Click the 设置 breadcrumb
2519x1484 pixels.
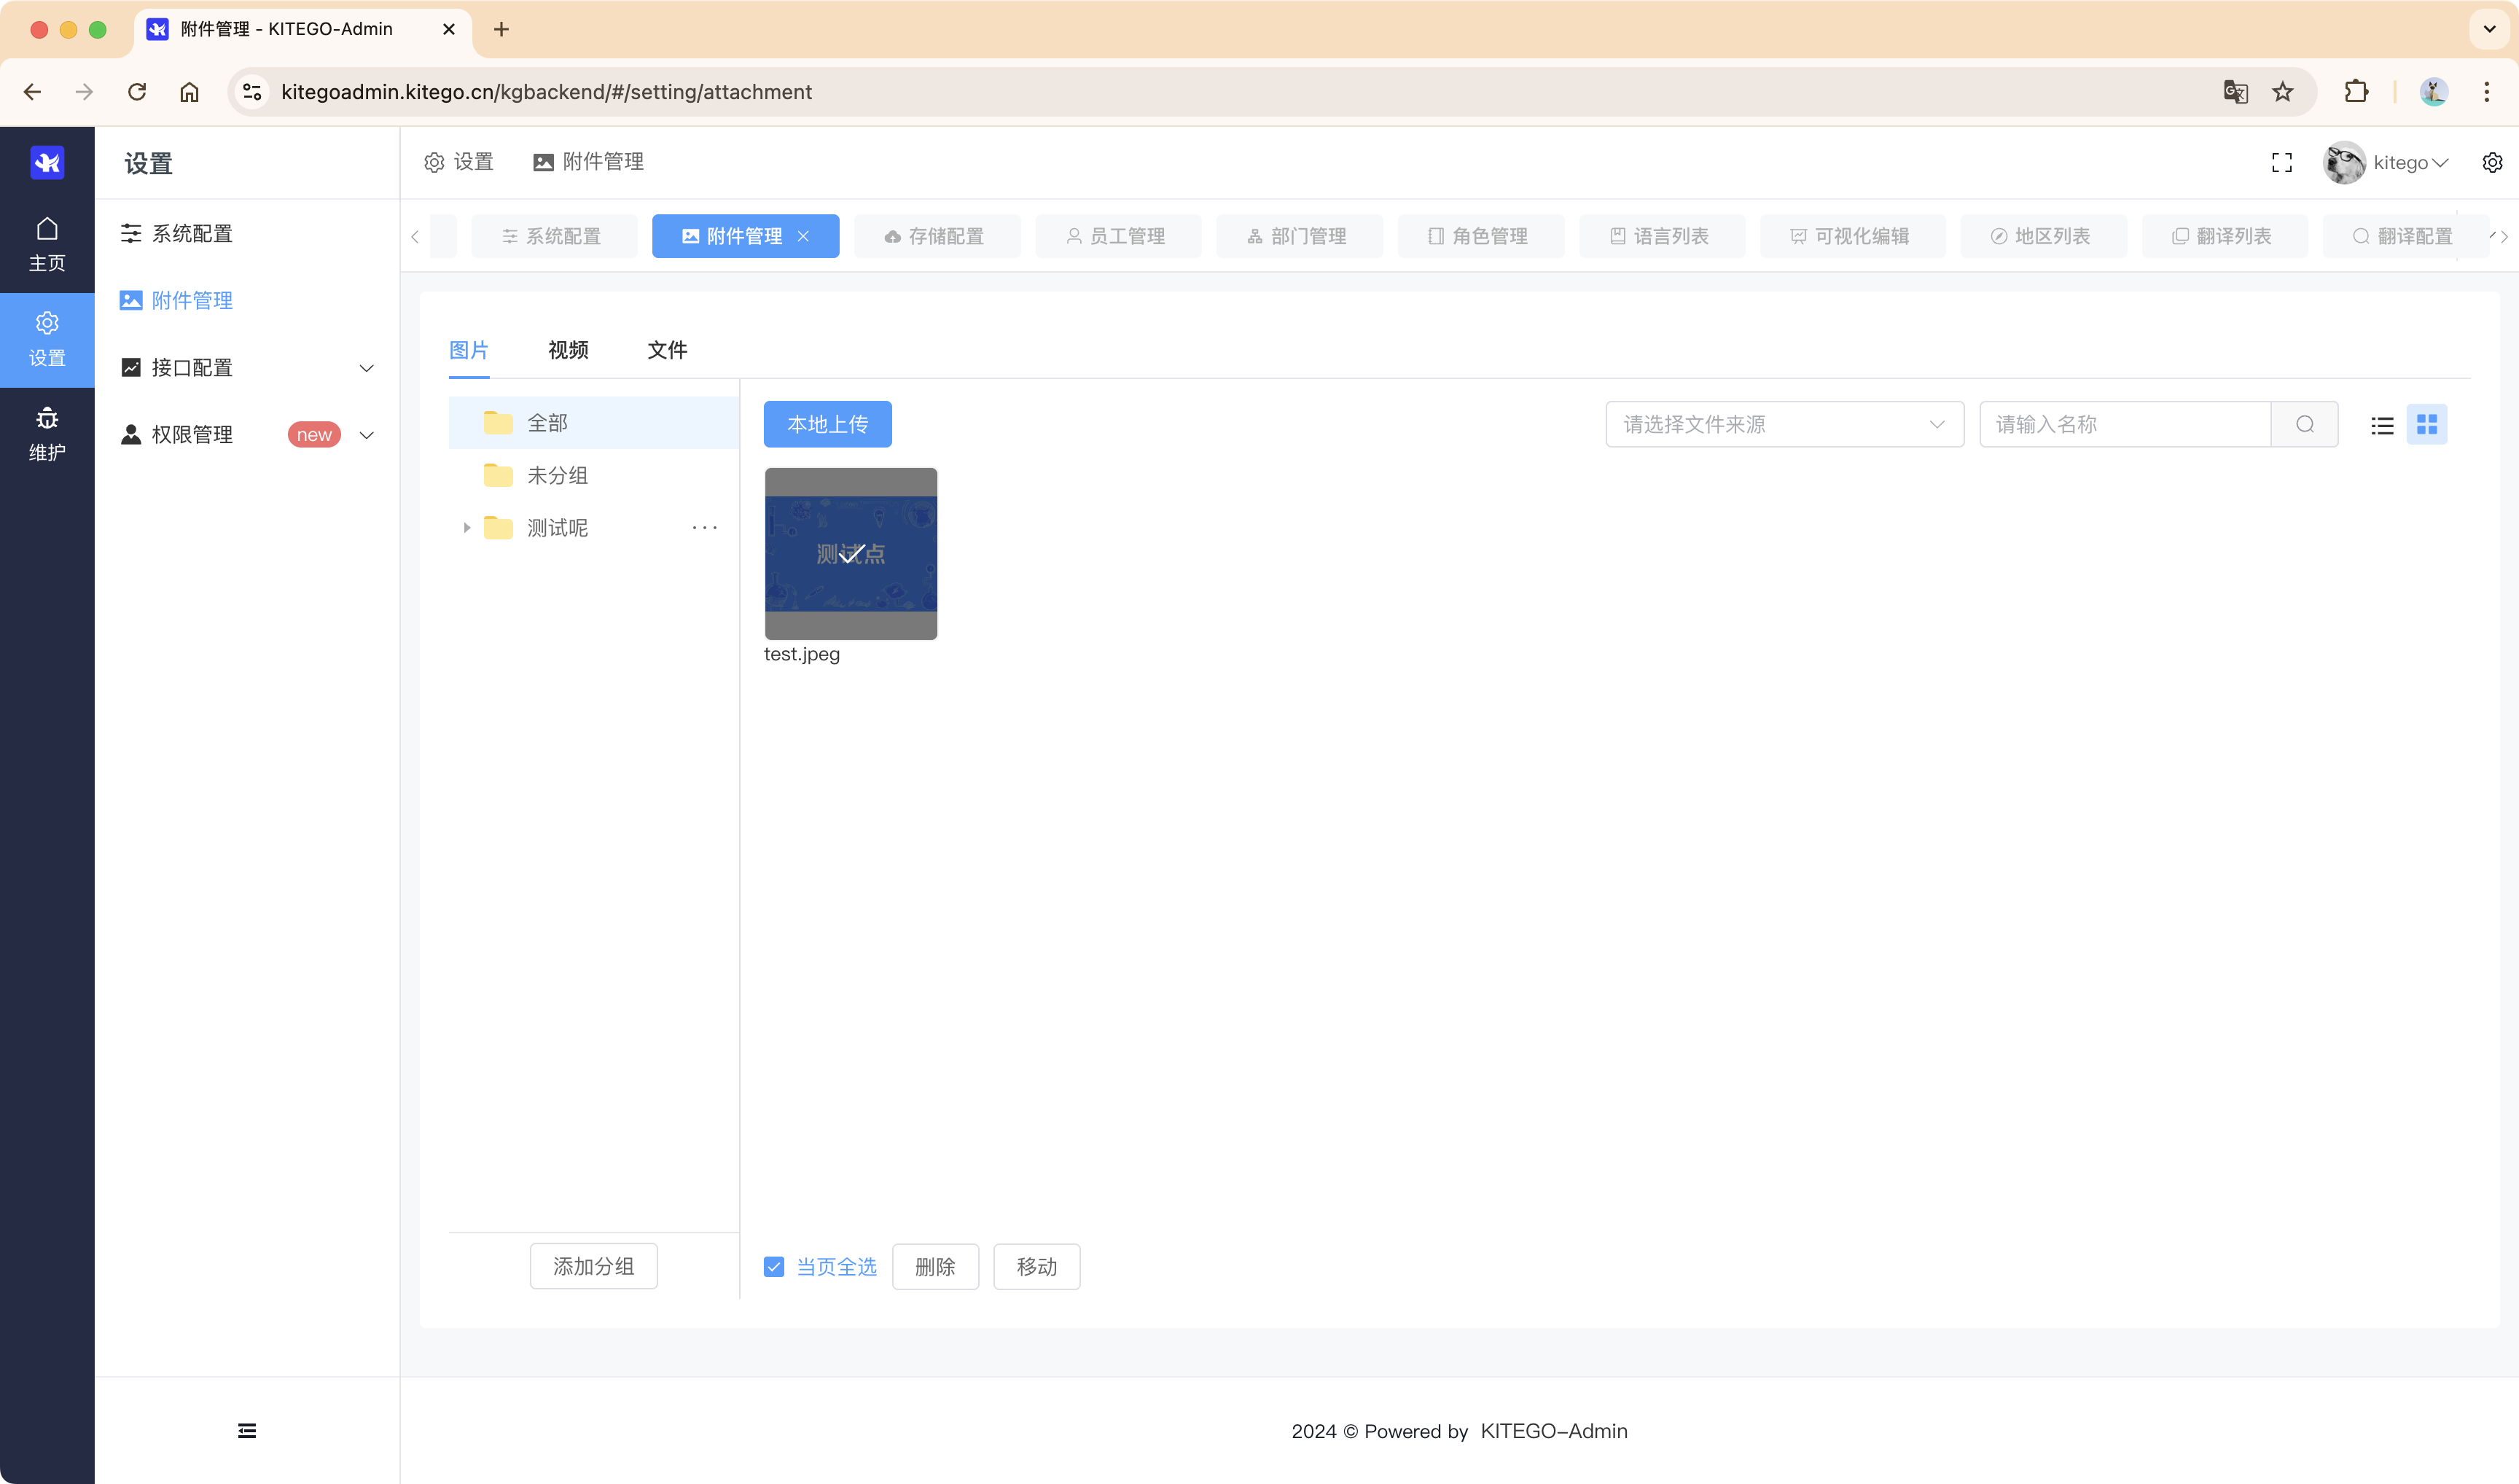[x=459, y=162]
